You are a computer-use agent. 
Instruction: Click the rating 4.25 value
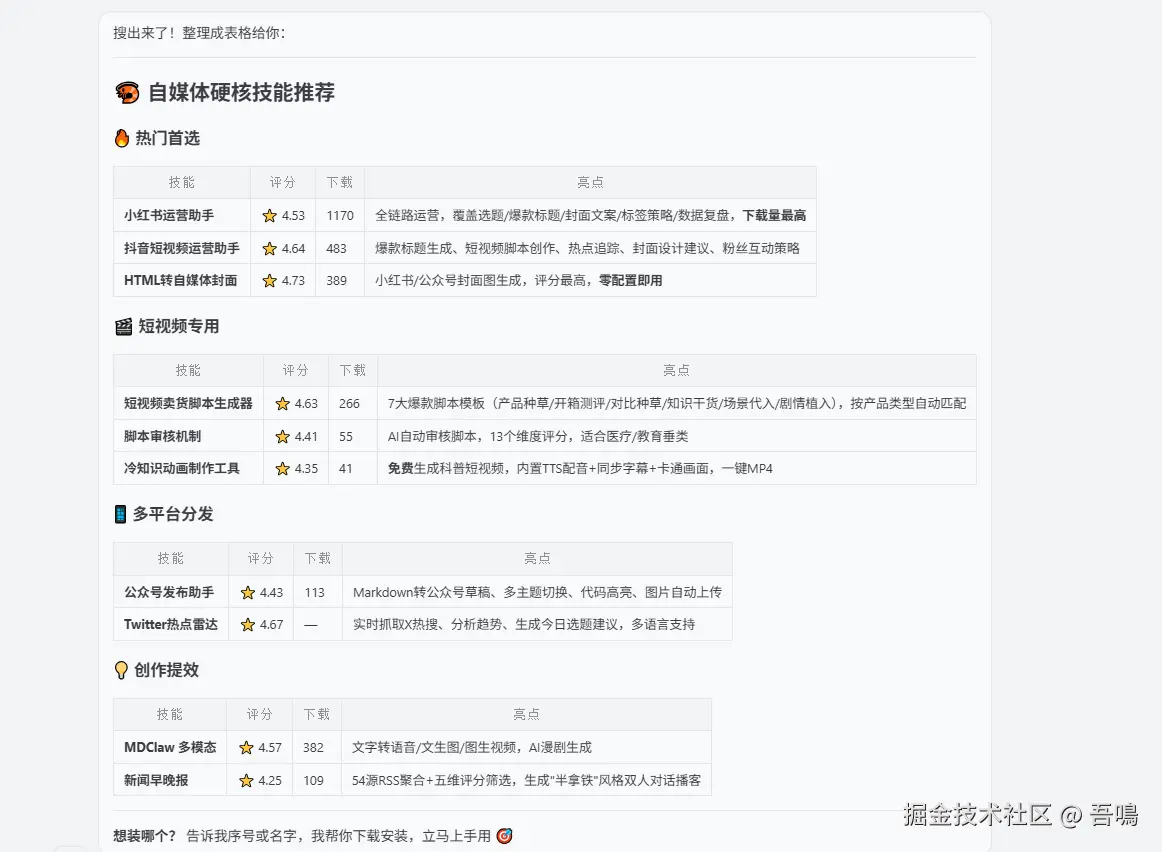coord(270,780)
